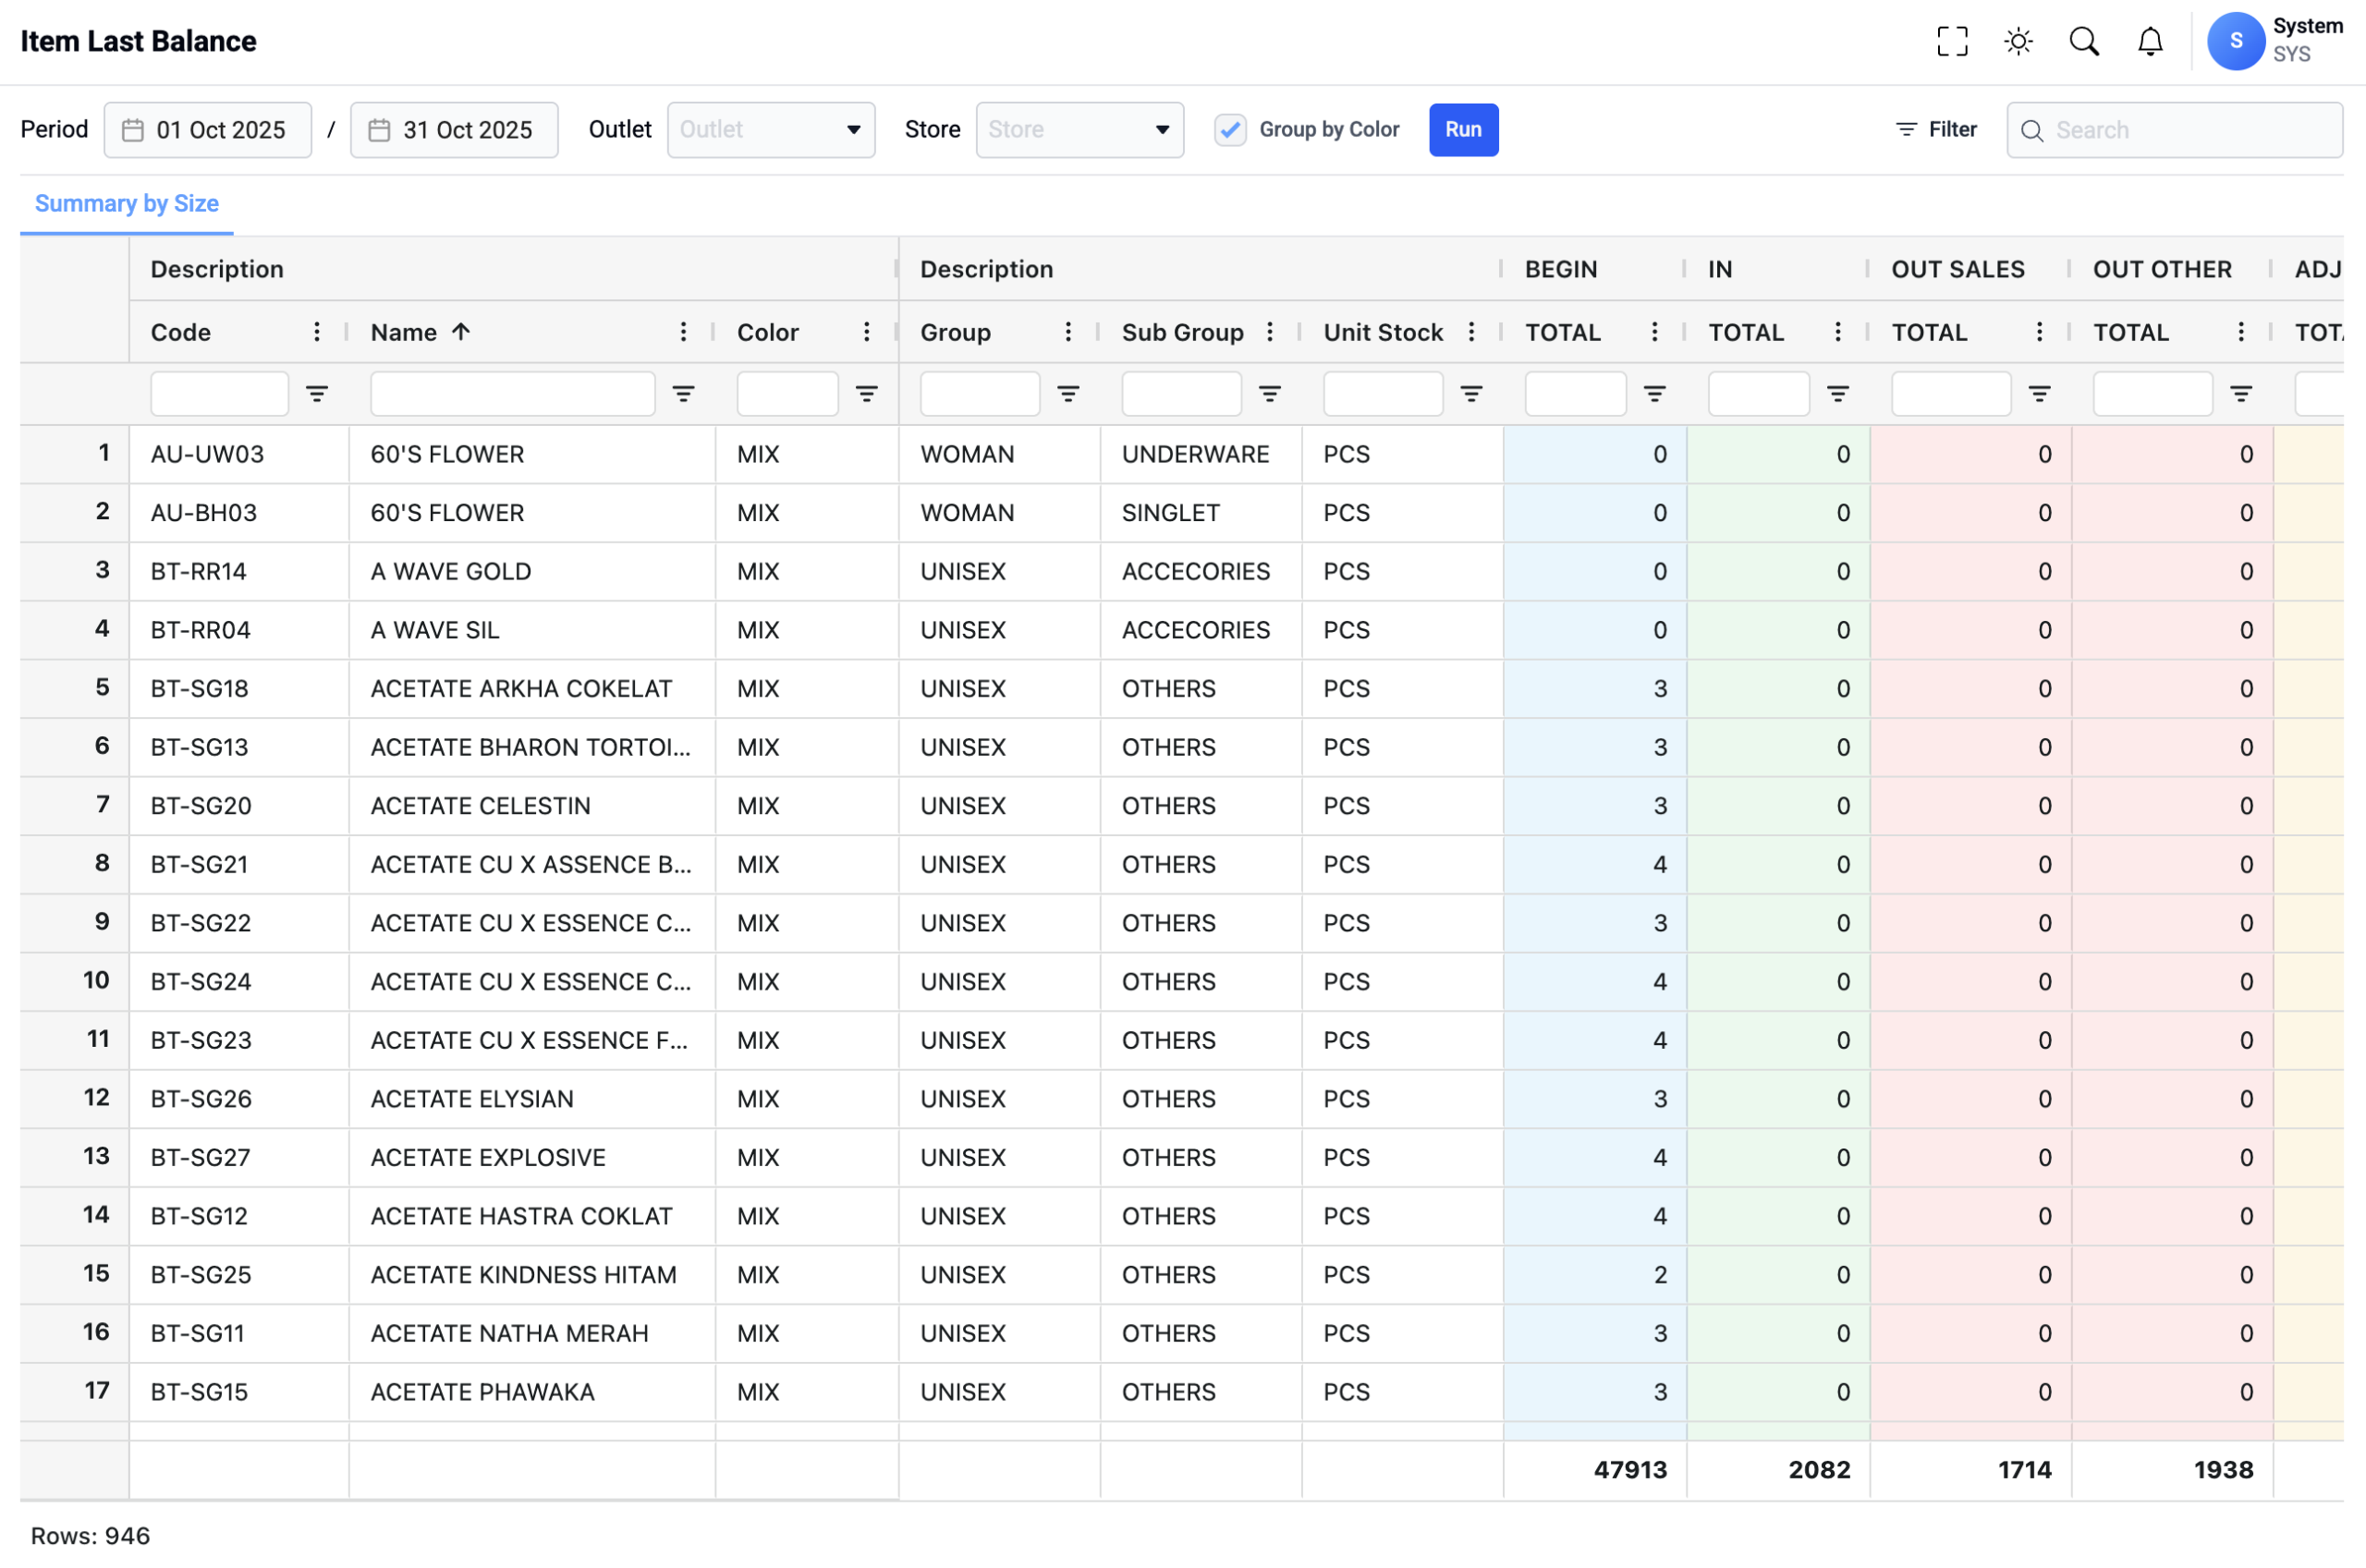Click the Filter button

point(1935,130)
